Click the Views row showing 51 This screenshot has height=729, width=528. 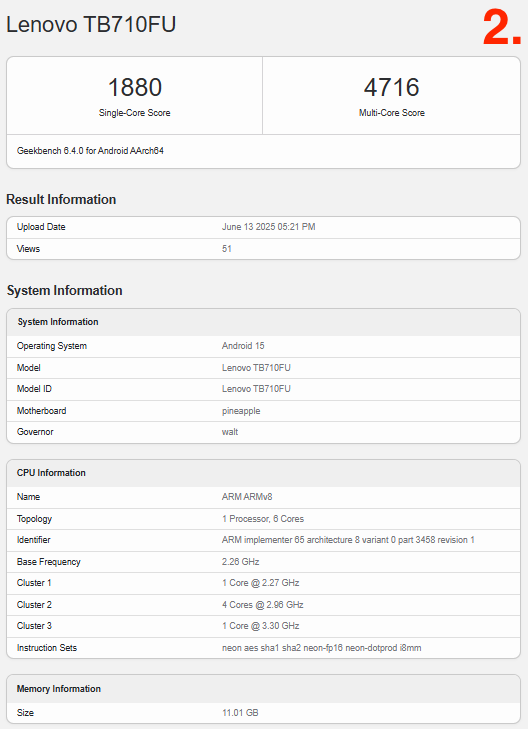264,249
